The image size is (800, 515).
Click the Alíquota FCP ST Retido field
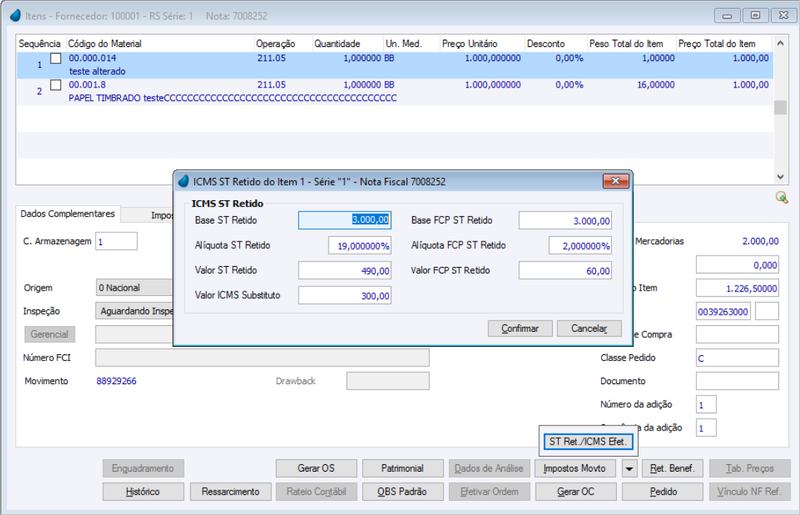click(x=580, y=246)
